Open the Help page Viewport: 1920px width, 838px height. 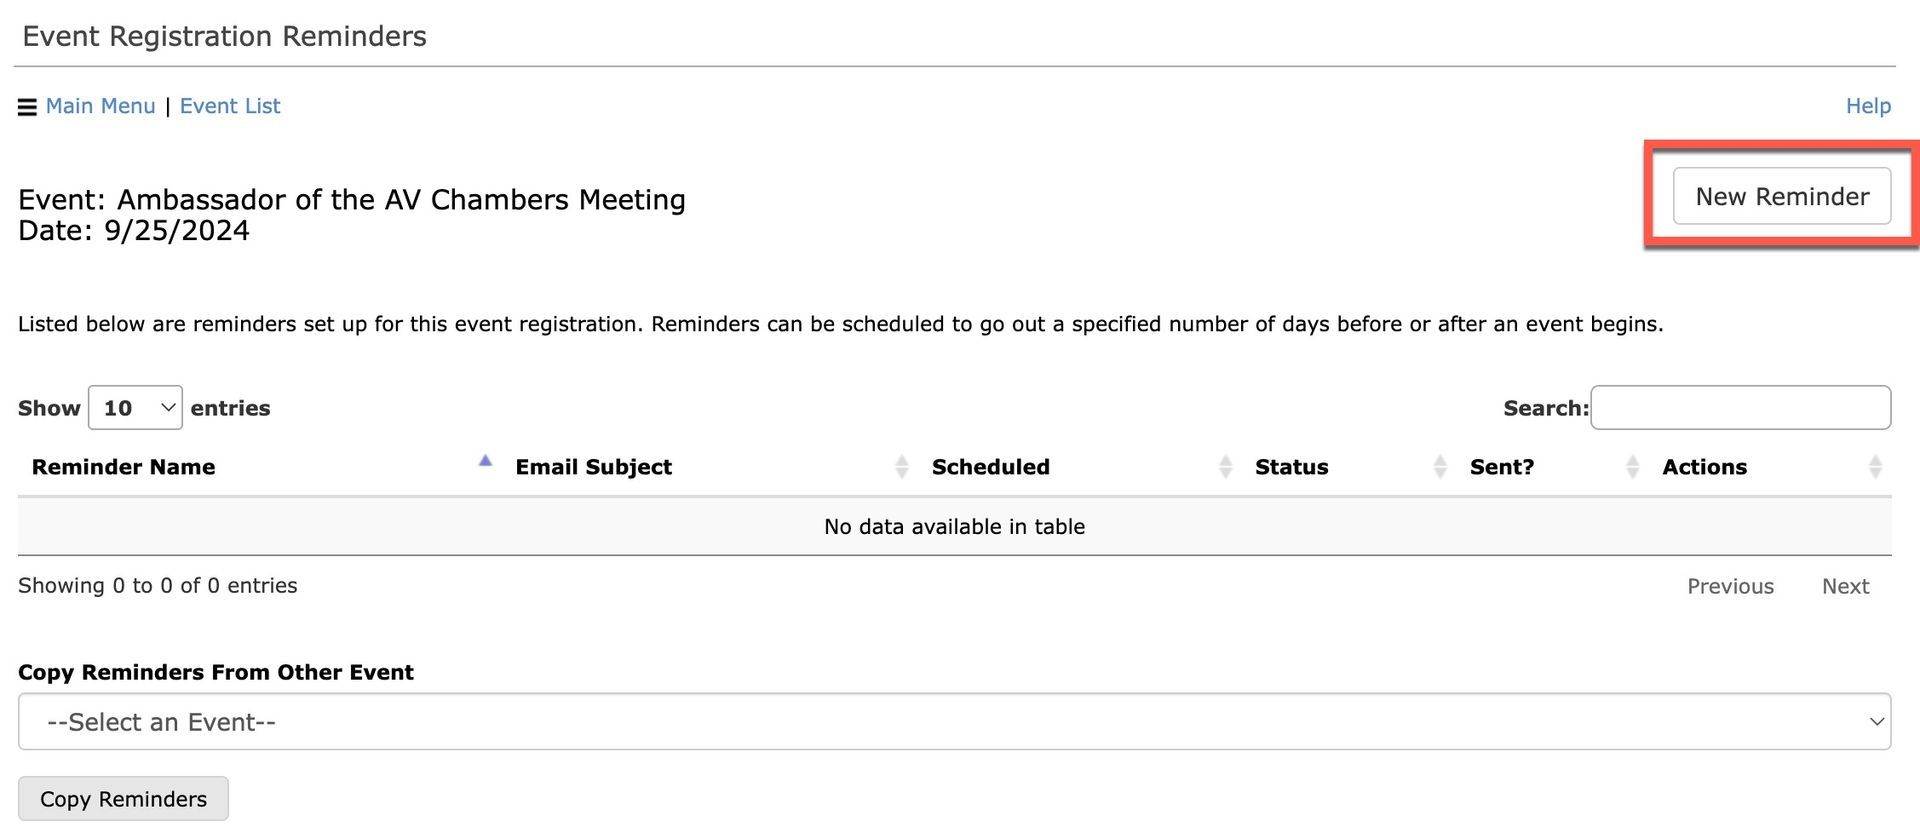[x=1868, y=106]
